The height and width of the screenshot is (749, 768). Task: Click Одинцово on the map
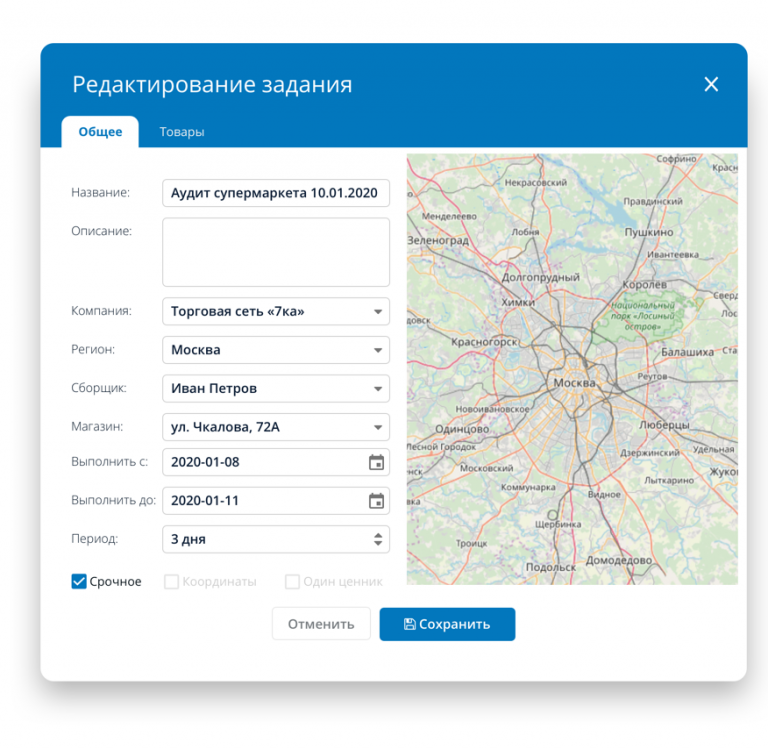coord(462,429)
